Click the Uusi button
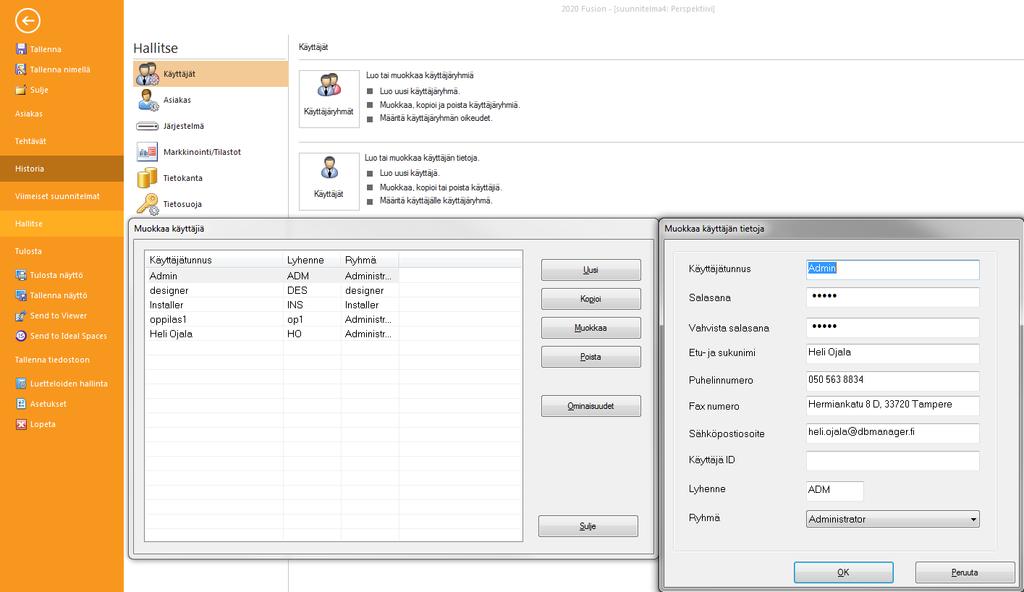Image resolution: width=1024 pixels, height=592 pixels. [590, 270]
